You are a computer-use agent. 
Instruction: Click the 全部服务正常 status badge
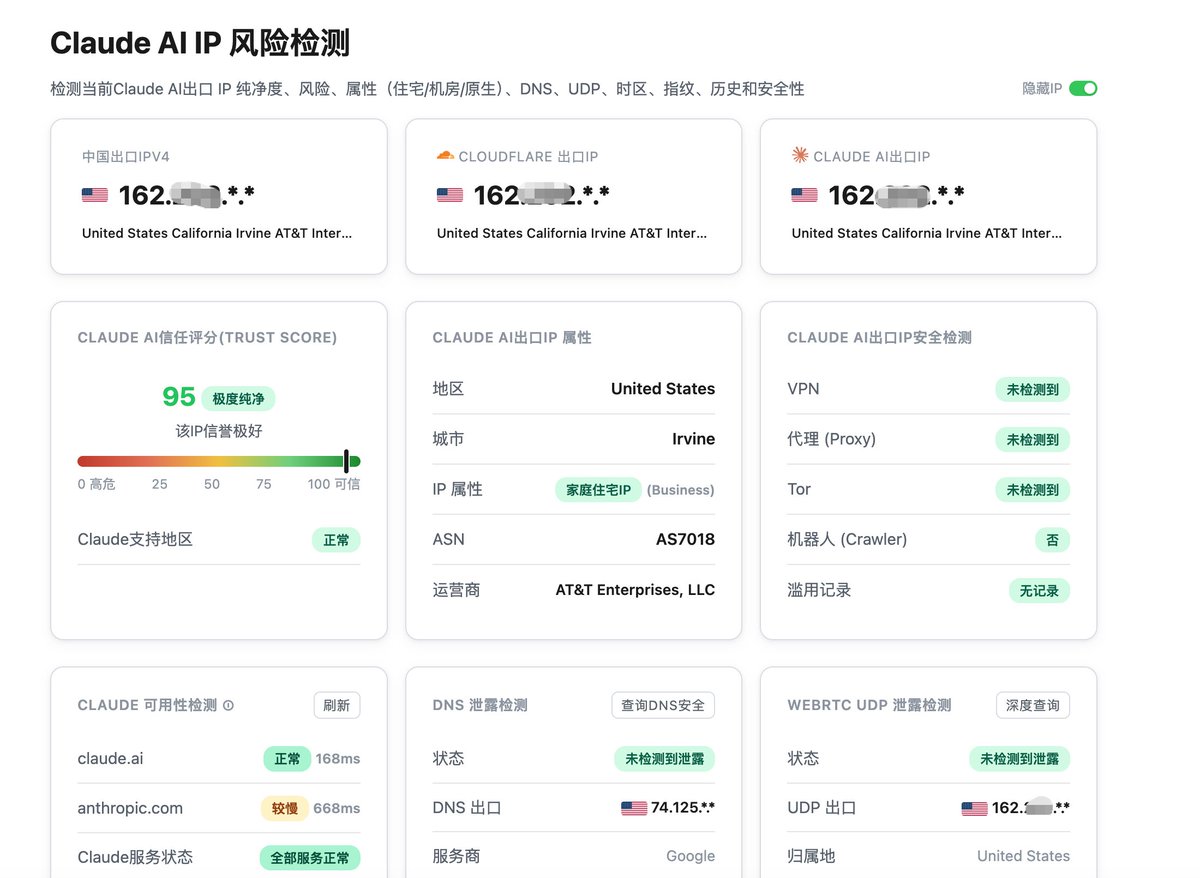[310, 858]
